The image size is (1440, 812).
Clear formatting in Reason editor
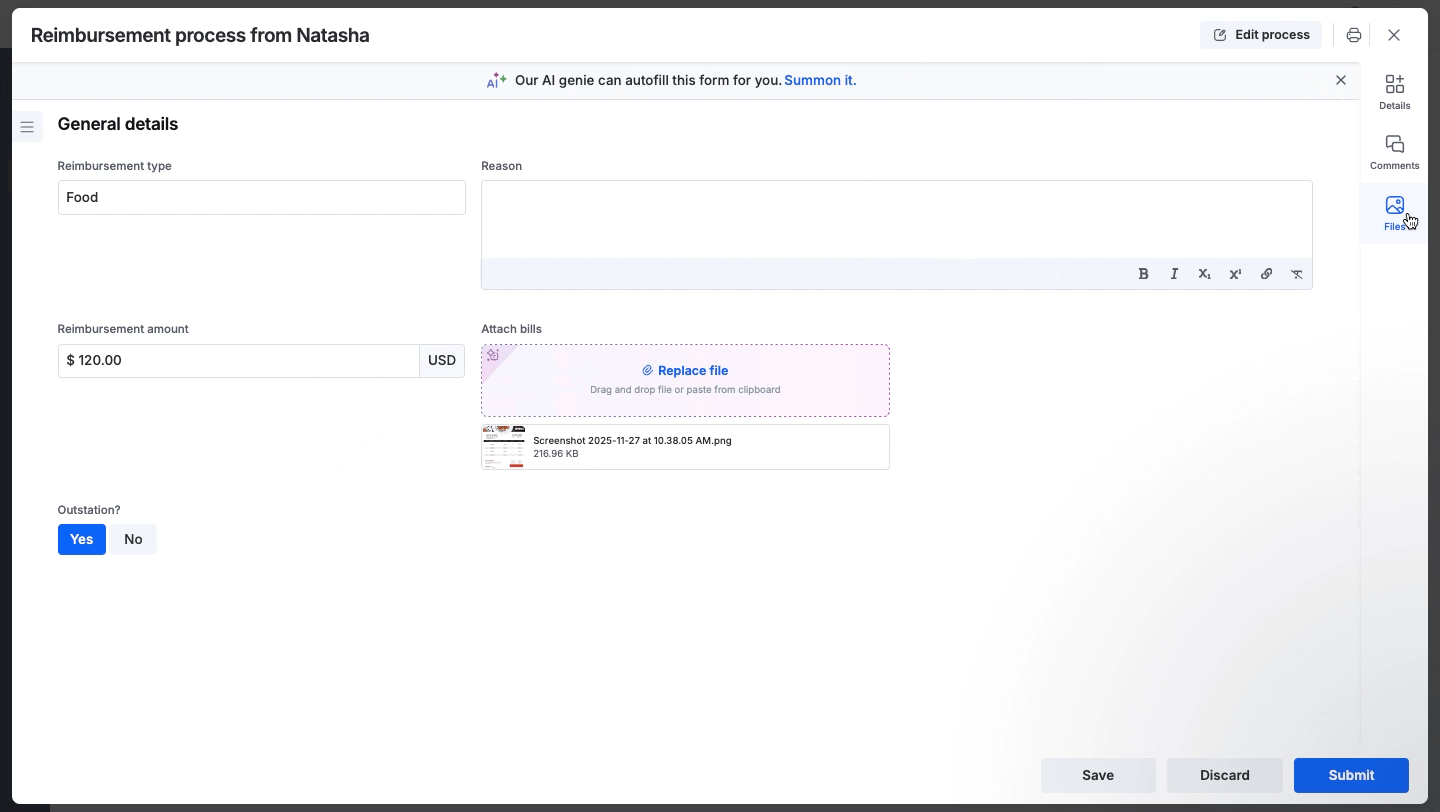pos(1296,274)
